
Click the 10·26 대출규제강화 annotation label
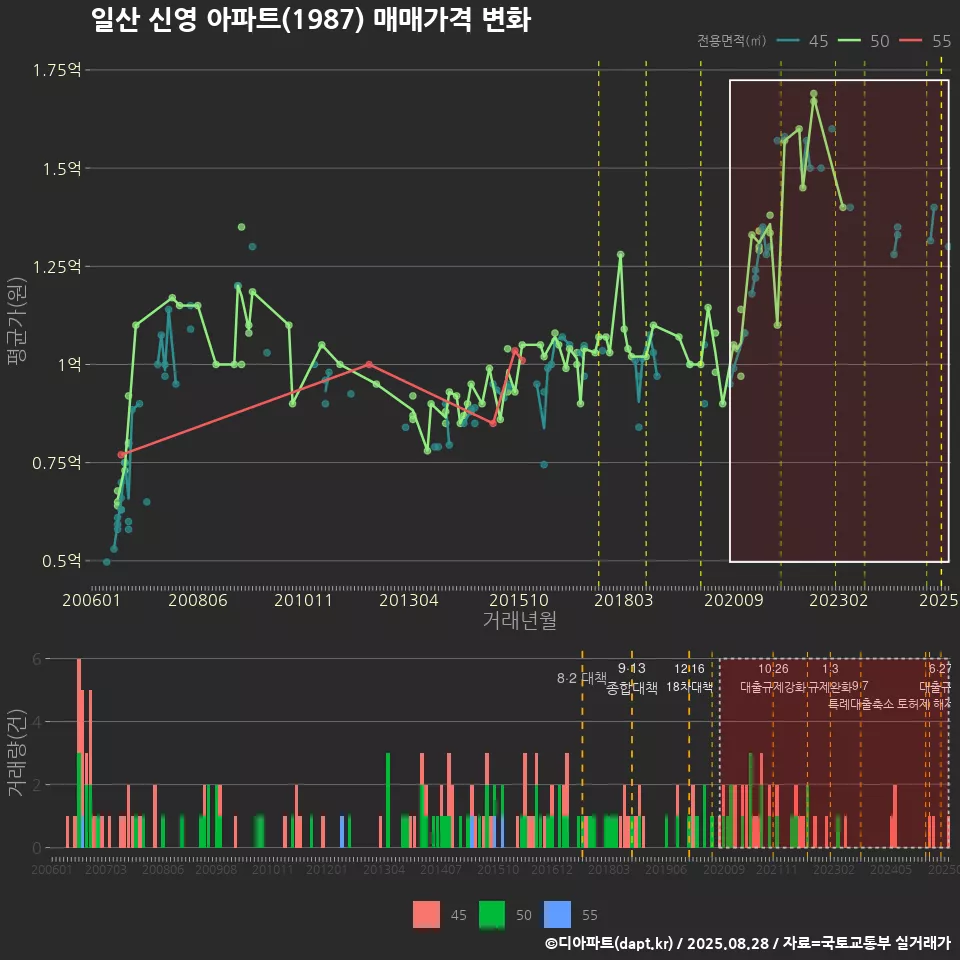773,678
